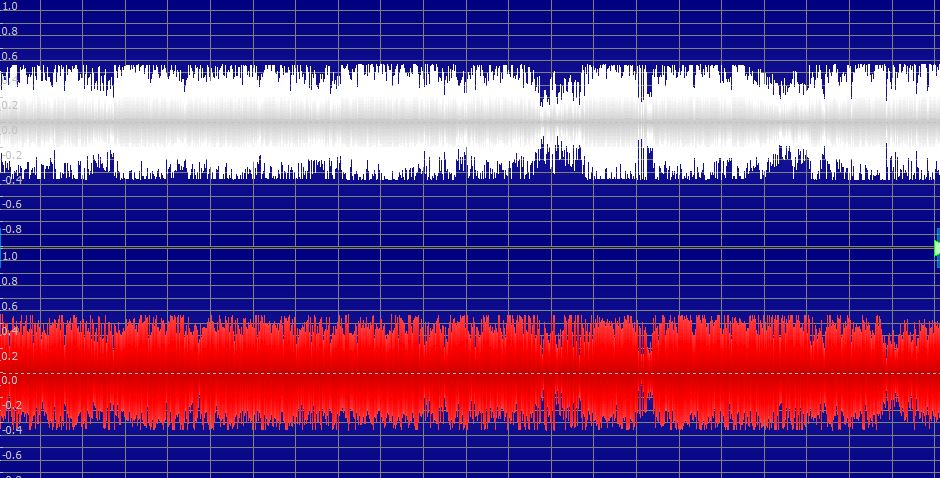Click the -0.6 amplitude label in red channel

click(x=11, y=455)
